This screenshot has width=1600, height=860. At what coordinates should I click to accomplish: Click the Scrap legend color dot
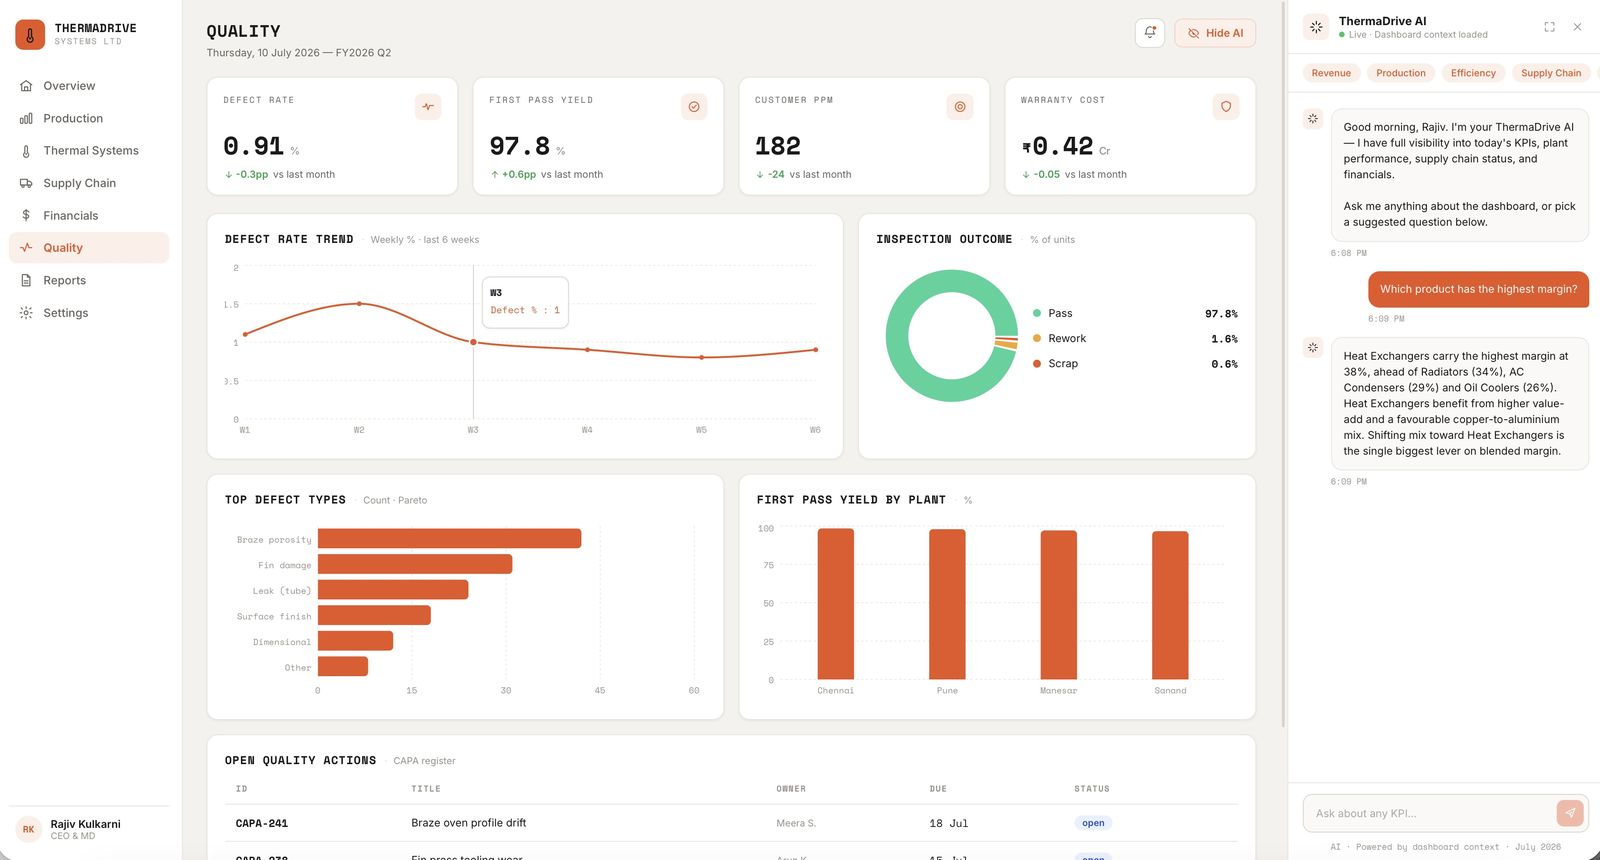1037,364
